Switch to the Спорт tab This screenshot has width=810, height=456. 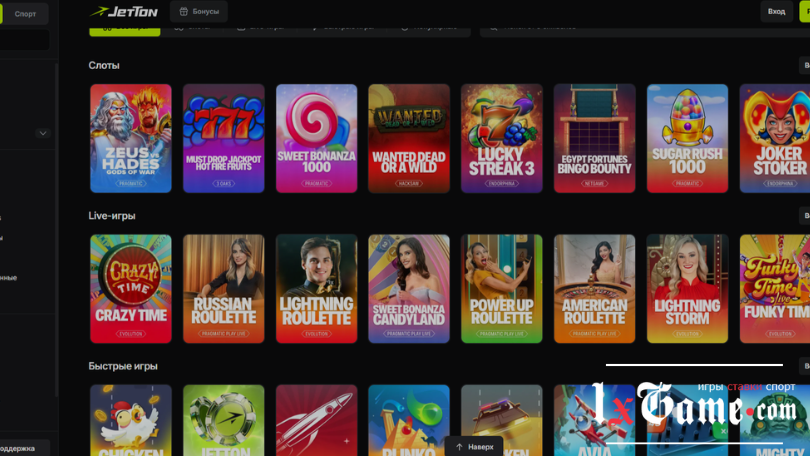[25, 14]
